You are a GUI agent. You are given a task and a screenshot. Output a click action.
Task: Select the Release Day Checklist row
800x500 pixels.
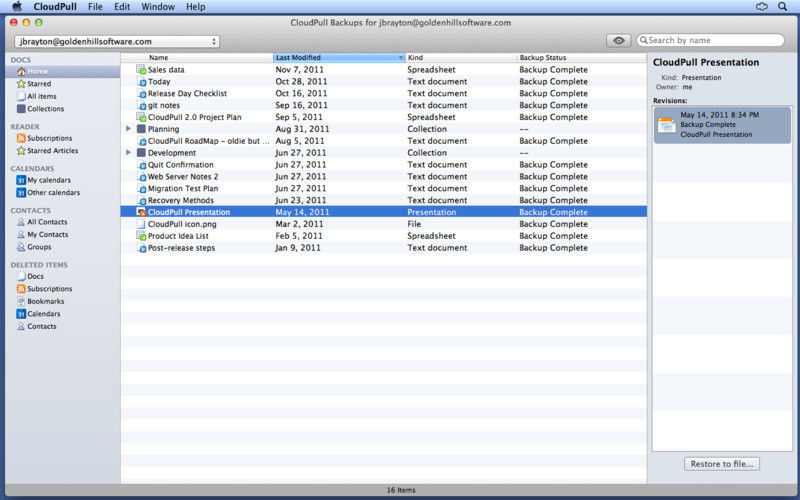[384, 93]
